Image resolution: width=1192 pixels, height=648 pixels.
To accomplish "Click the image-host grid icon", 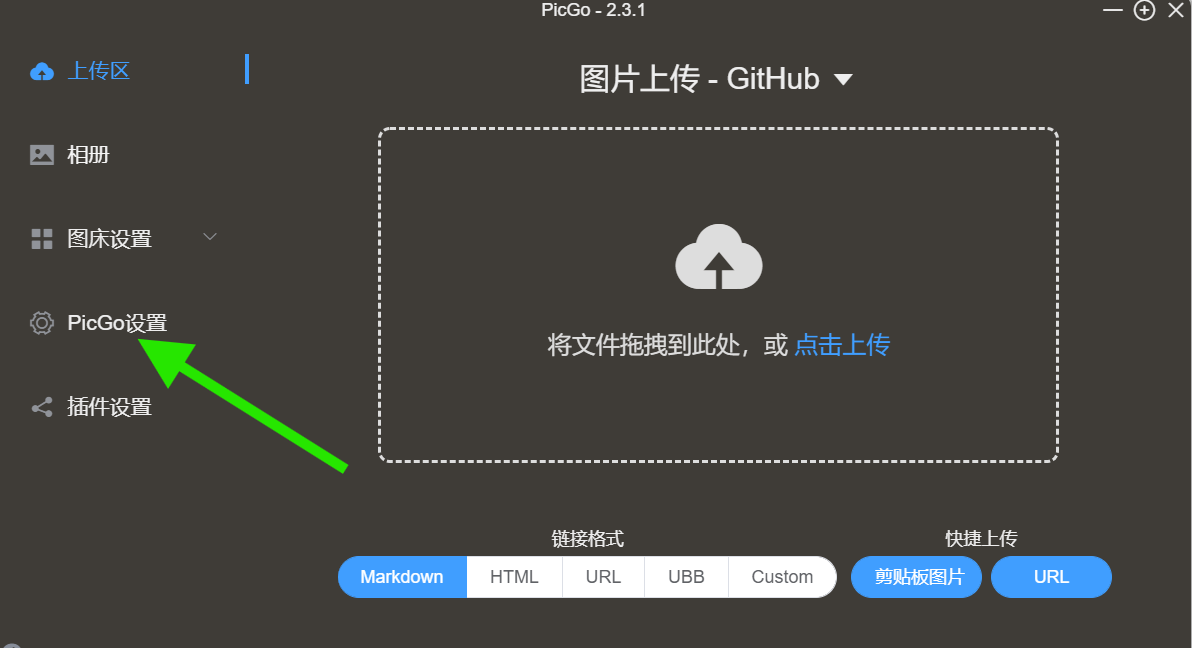I will pos(42,239).
